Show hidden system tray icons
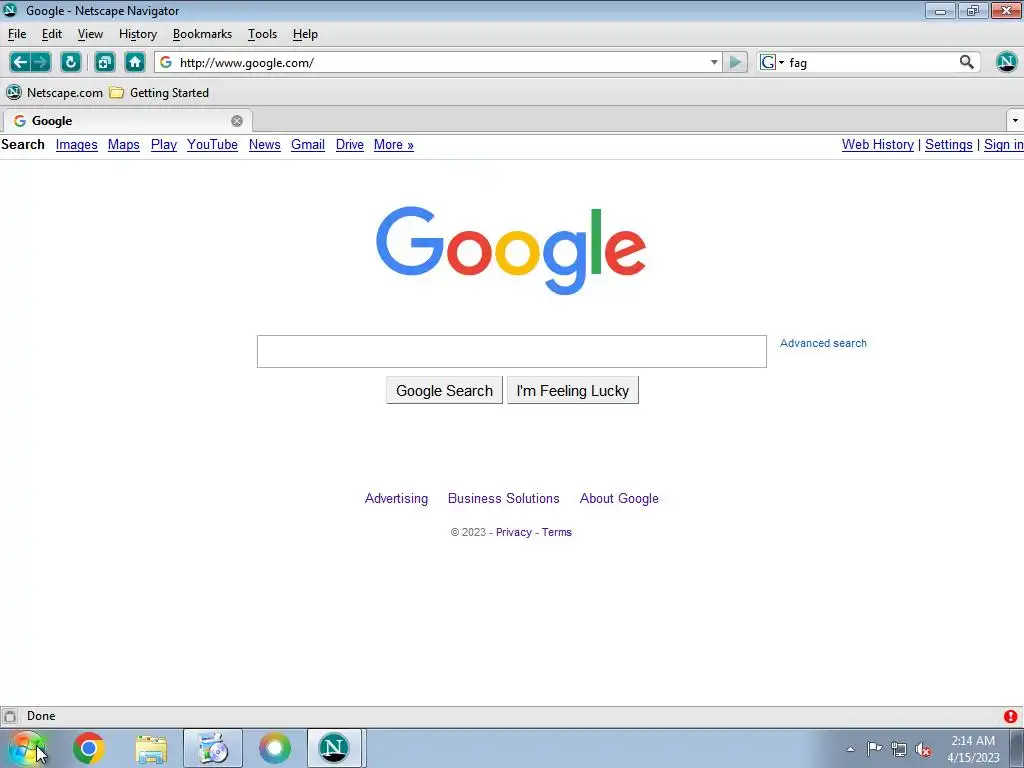 [850, 749]
